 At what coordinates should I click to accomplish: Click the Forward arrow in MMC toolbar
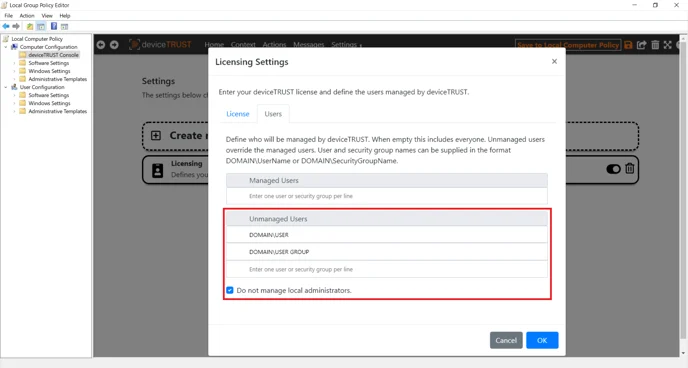click(x=16, y=26)
